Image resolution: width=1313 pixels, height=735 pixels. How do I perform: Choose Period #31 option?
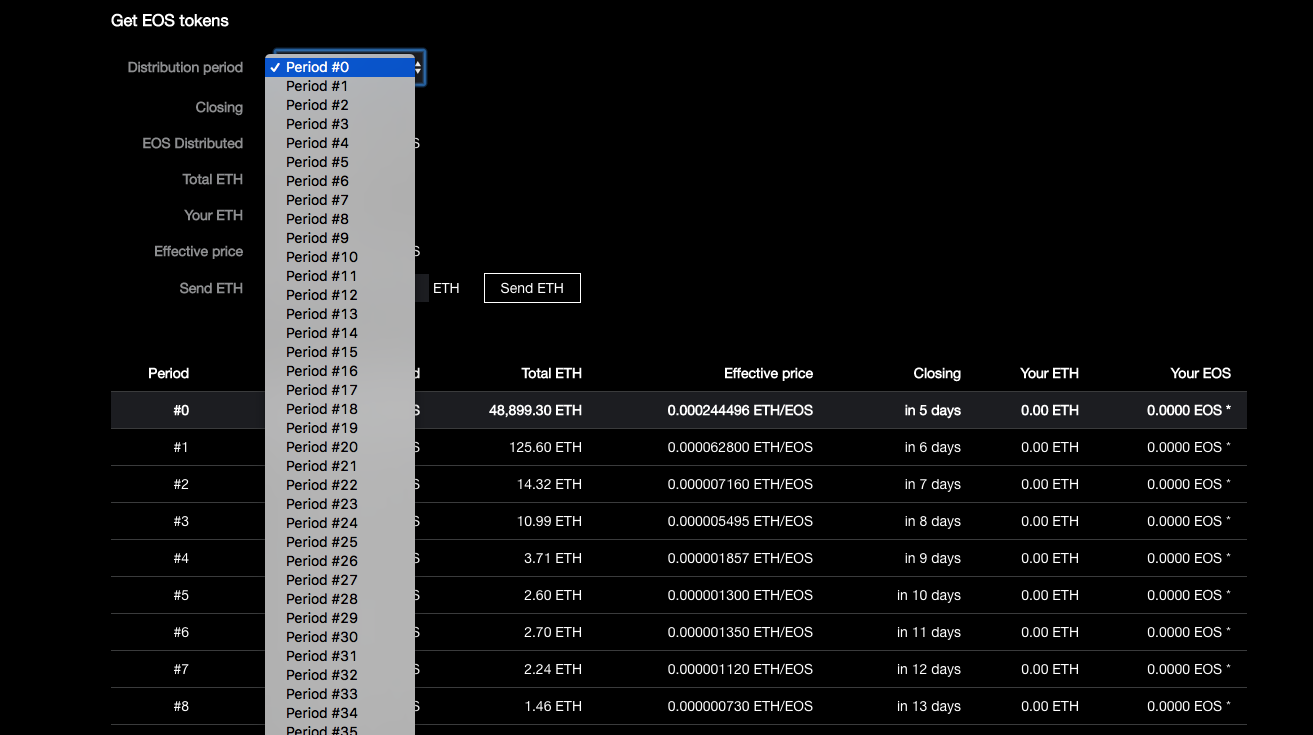pyautogui.click(x=340, y=656)
